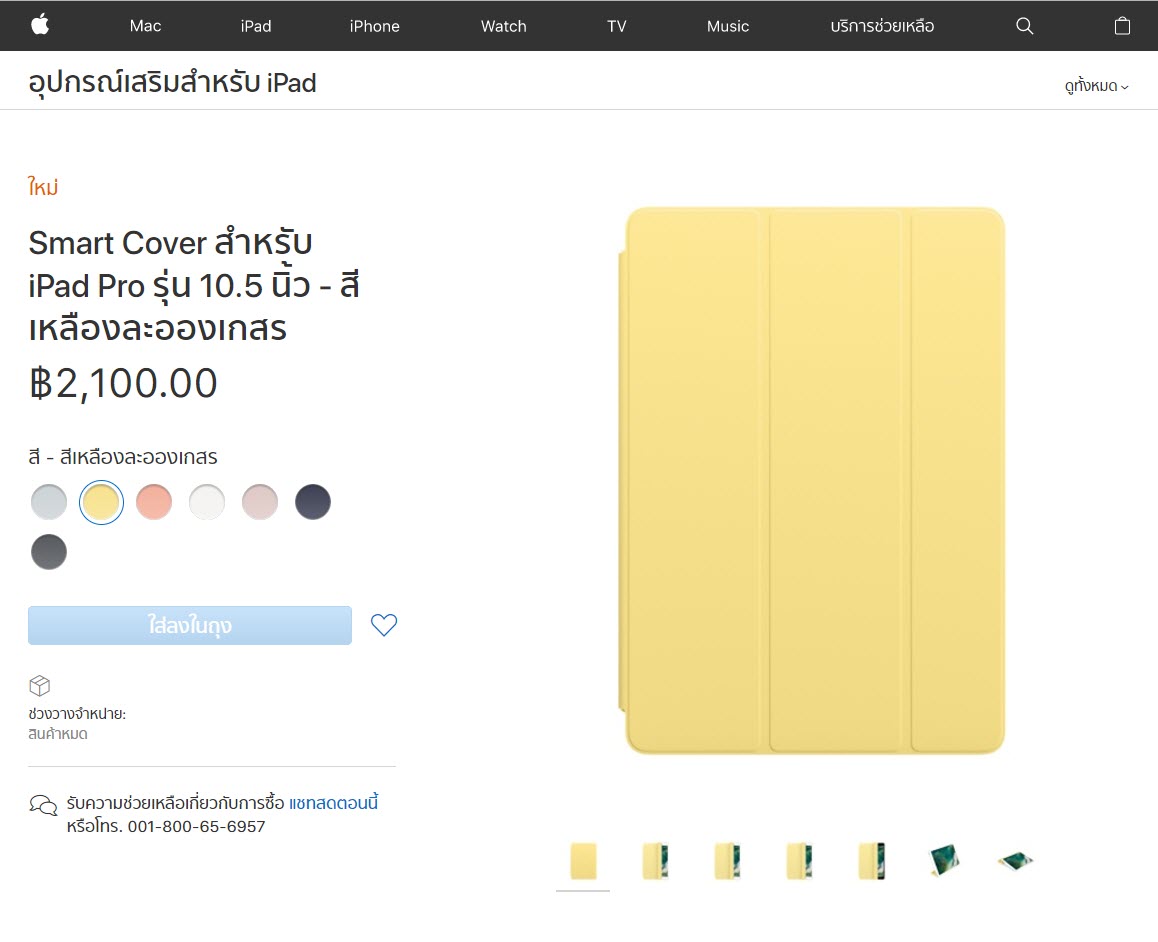The height and width of the screenshot is (942, 1158).
Task: Select the white color option
Action: pos(207,501)
